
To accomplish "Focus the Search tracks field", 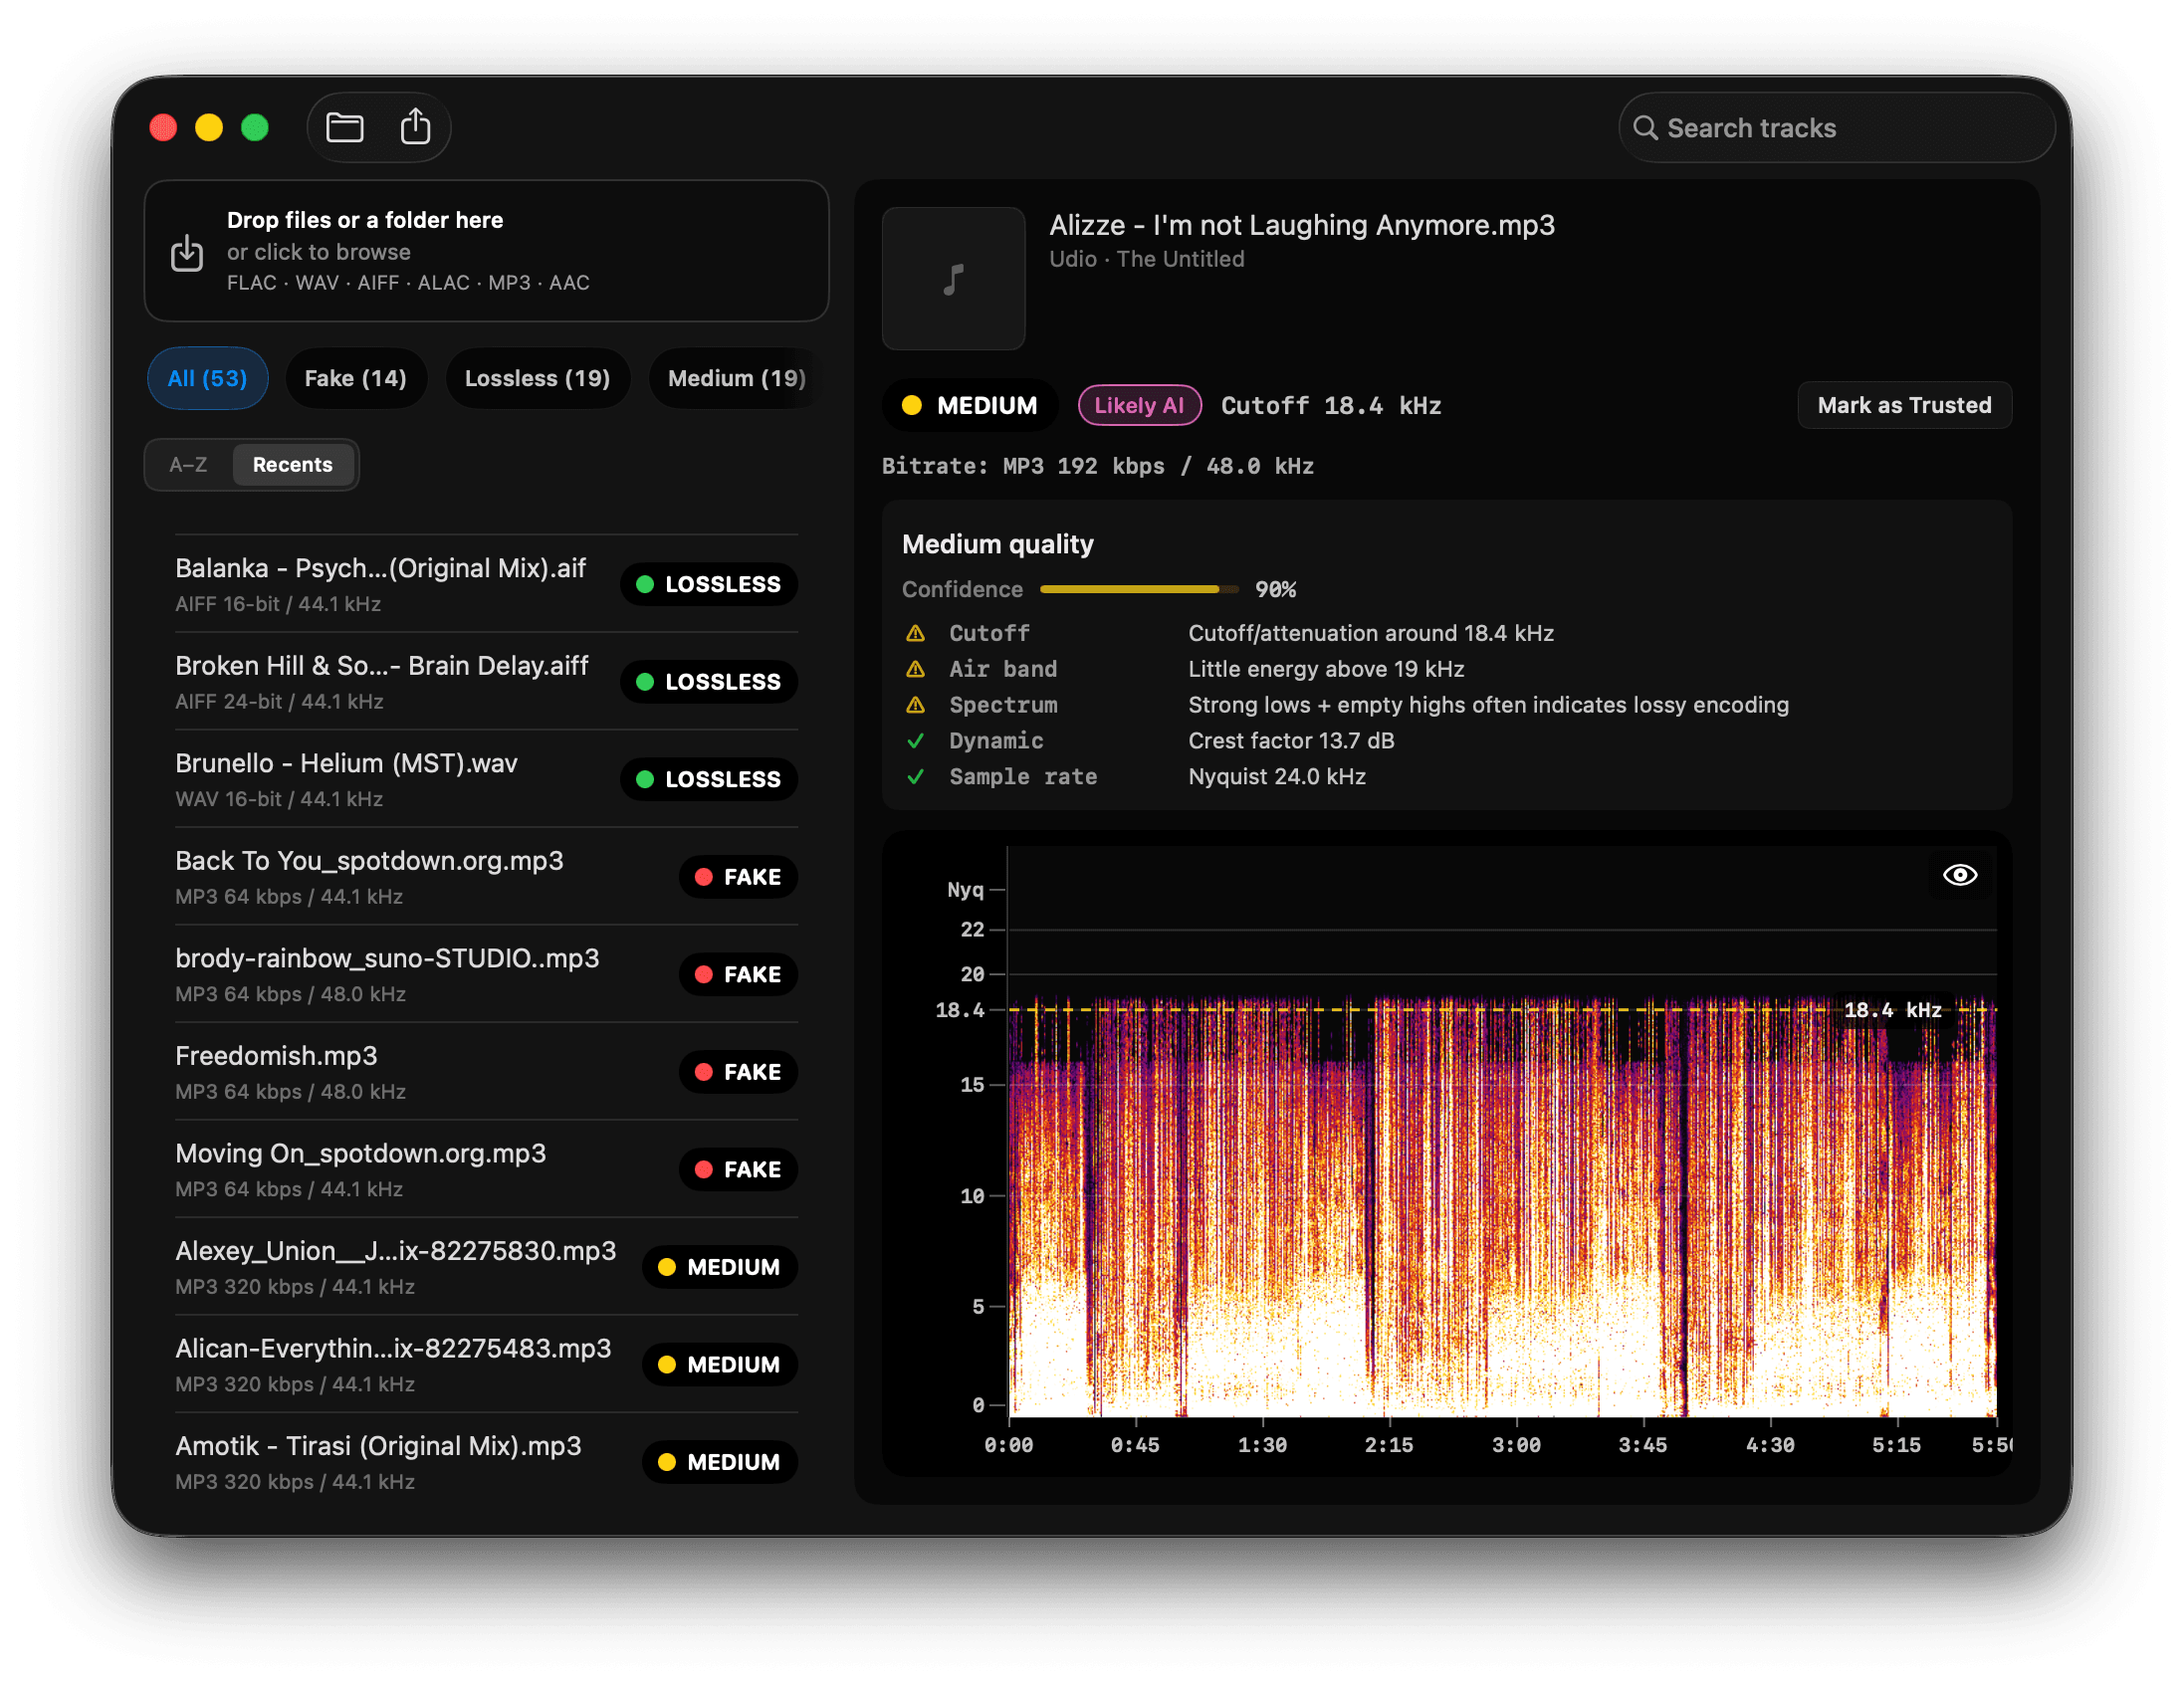I will (x=1836, y=128).
